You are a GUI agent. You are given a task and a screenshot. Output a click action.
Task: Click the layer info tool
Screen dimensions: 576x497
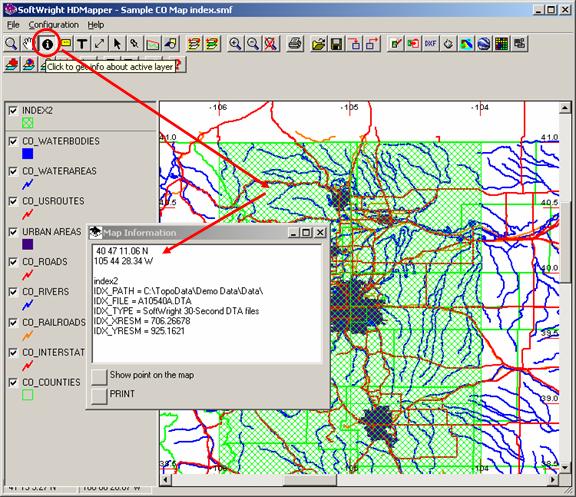pyautogui.click(x=47, y=44)
